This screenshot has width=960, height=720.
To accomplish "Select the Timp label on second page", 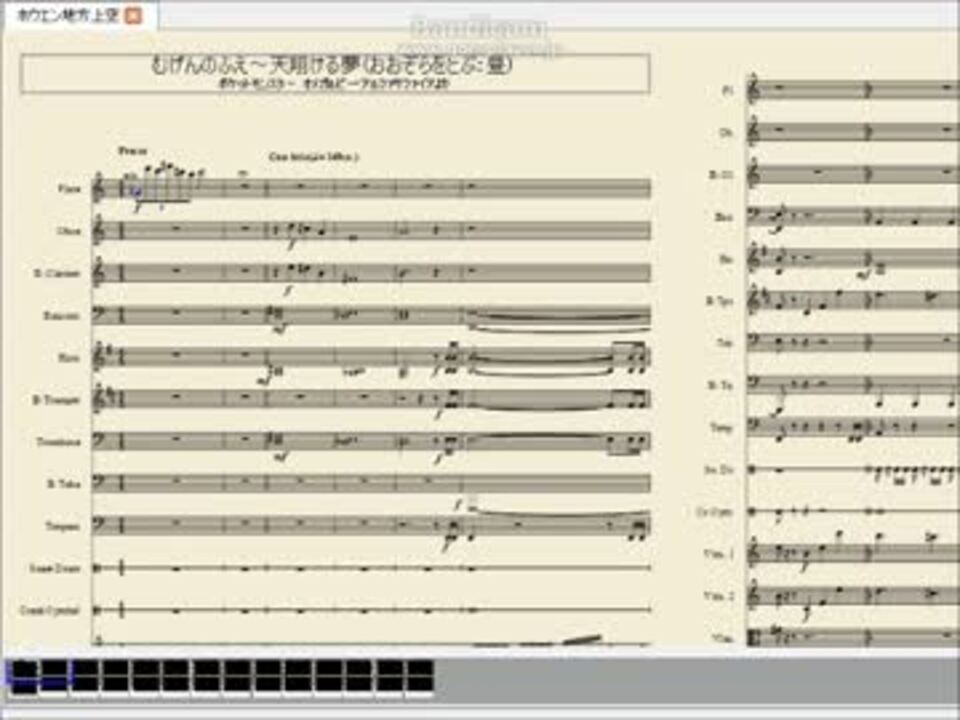I will click(x=721, y=427).
